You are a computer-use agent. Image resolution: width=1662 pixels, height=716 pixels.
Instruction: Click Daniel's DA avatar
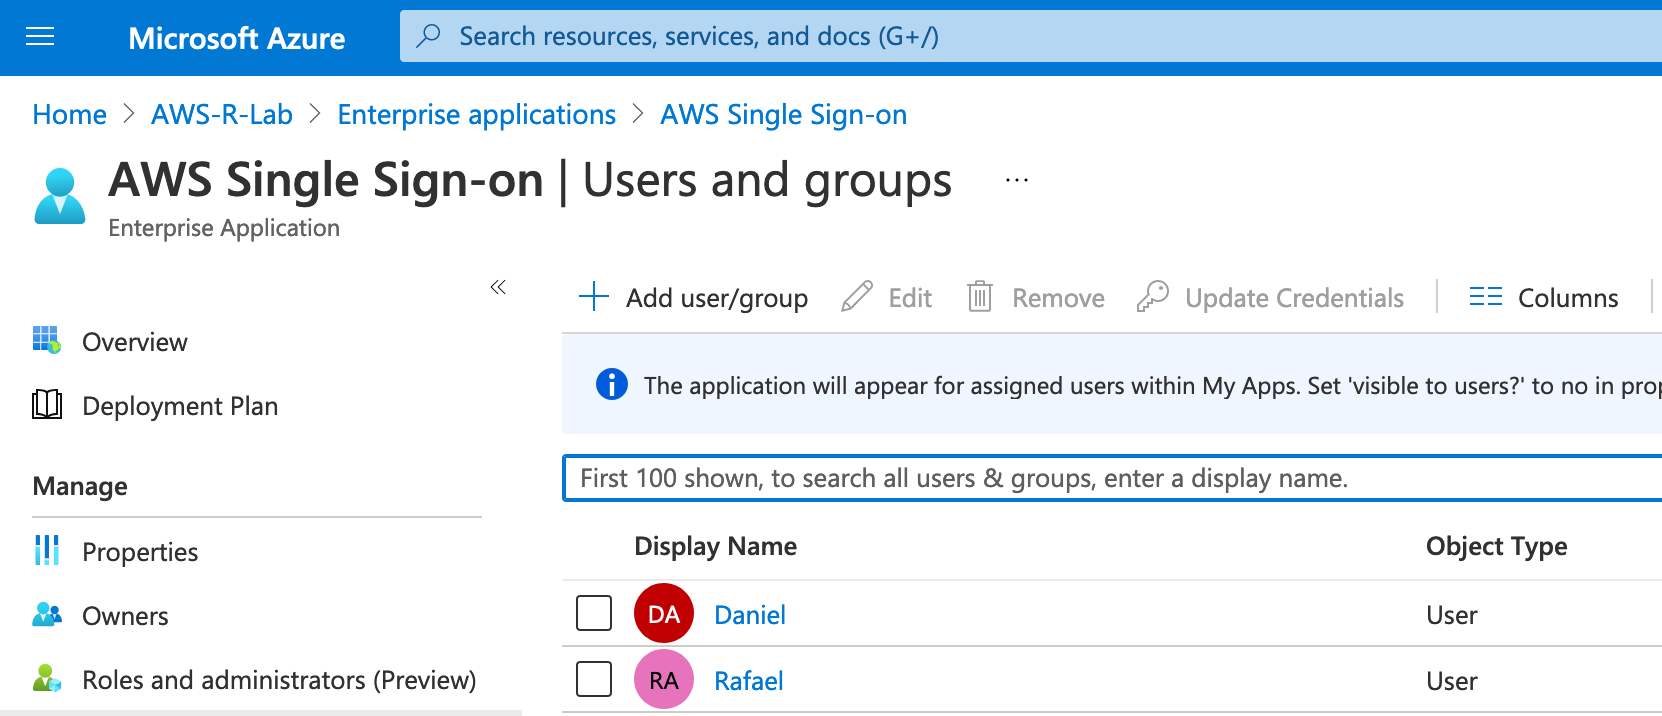(664, 613)
